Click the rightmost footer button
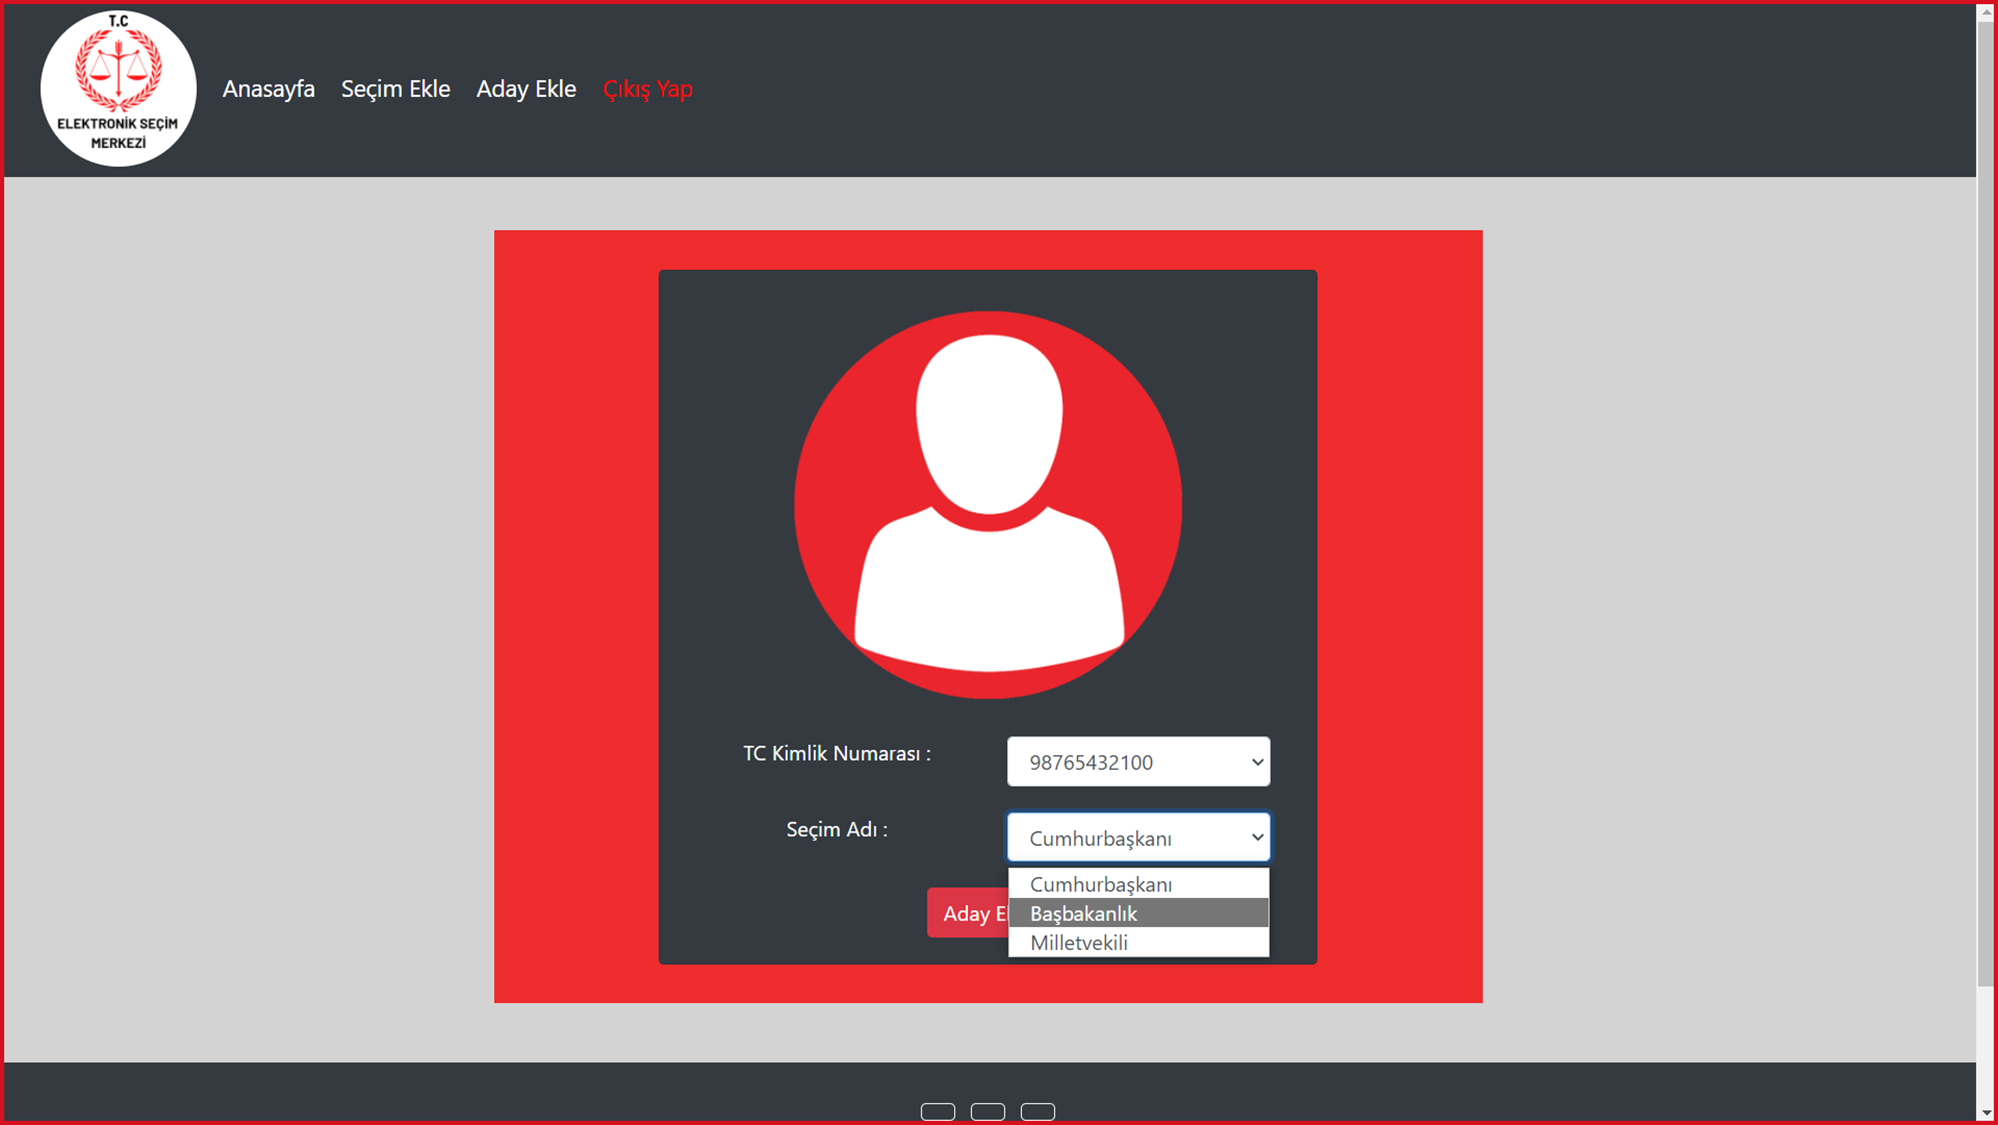The image size is (1998, 1125). click(1037, 1111)
